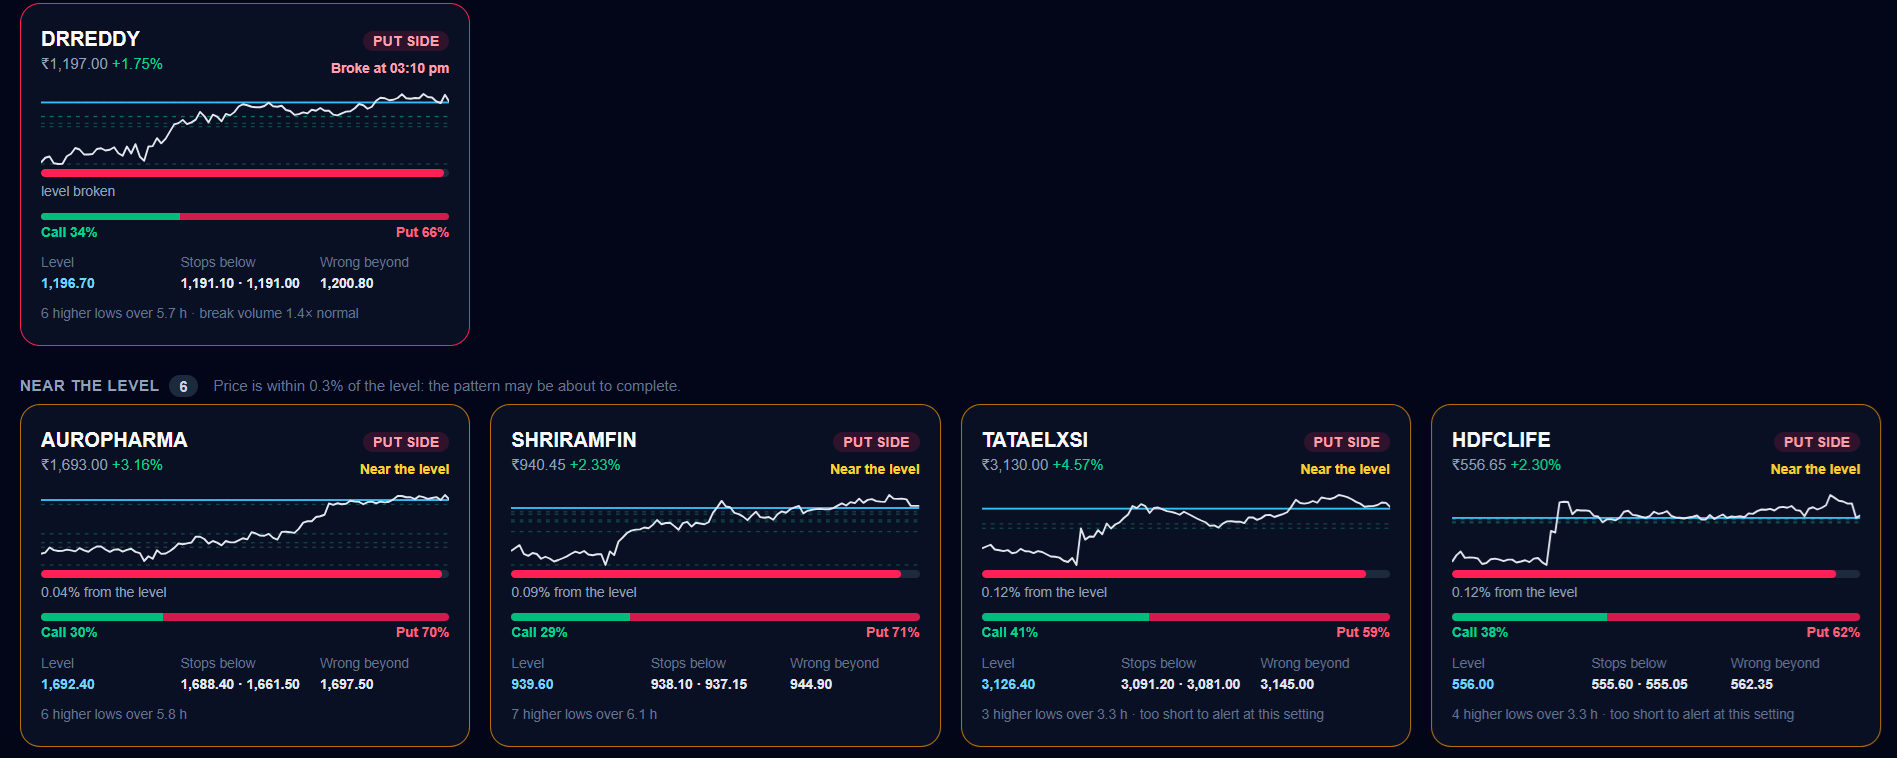Select SHRIRAMFIN level value 939.60
Screen dimensions: 1900x758
tap(532, 684)
